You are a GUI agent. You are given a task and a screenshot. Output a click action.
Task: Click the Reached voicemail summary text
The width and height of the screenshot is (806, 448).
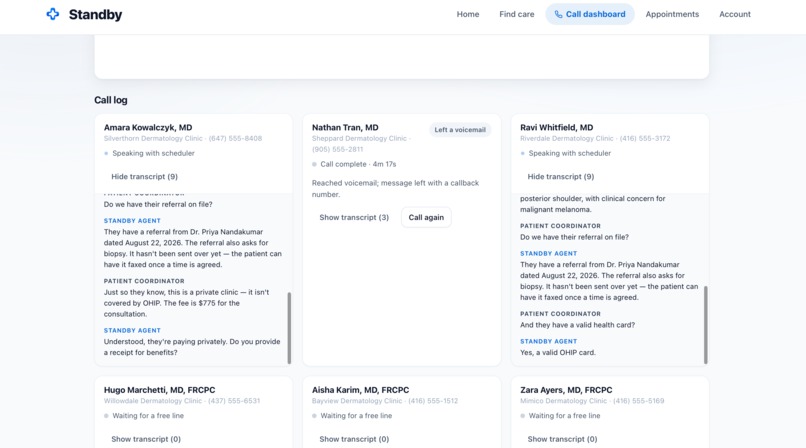[395, 189]
